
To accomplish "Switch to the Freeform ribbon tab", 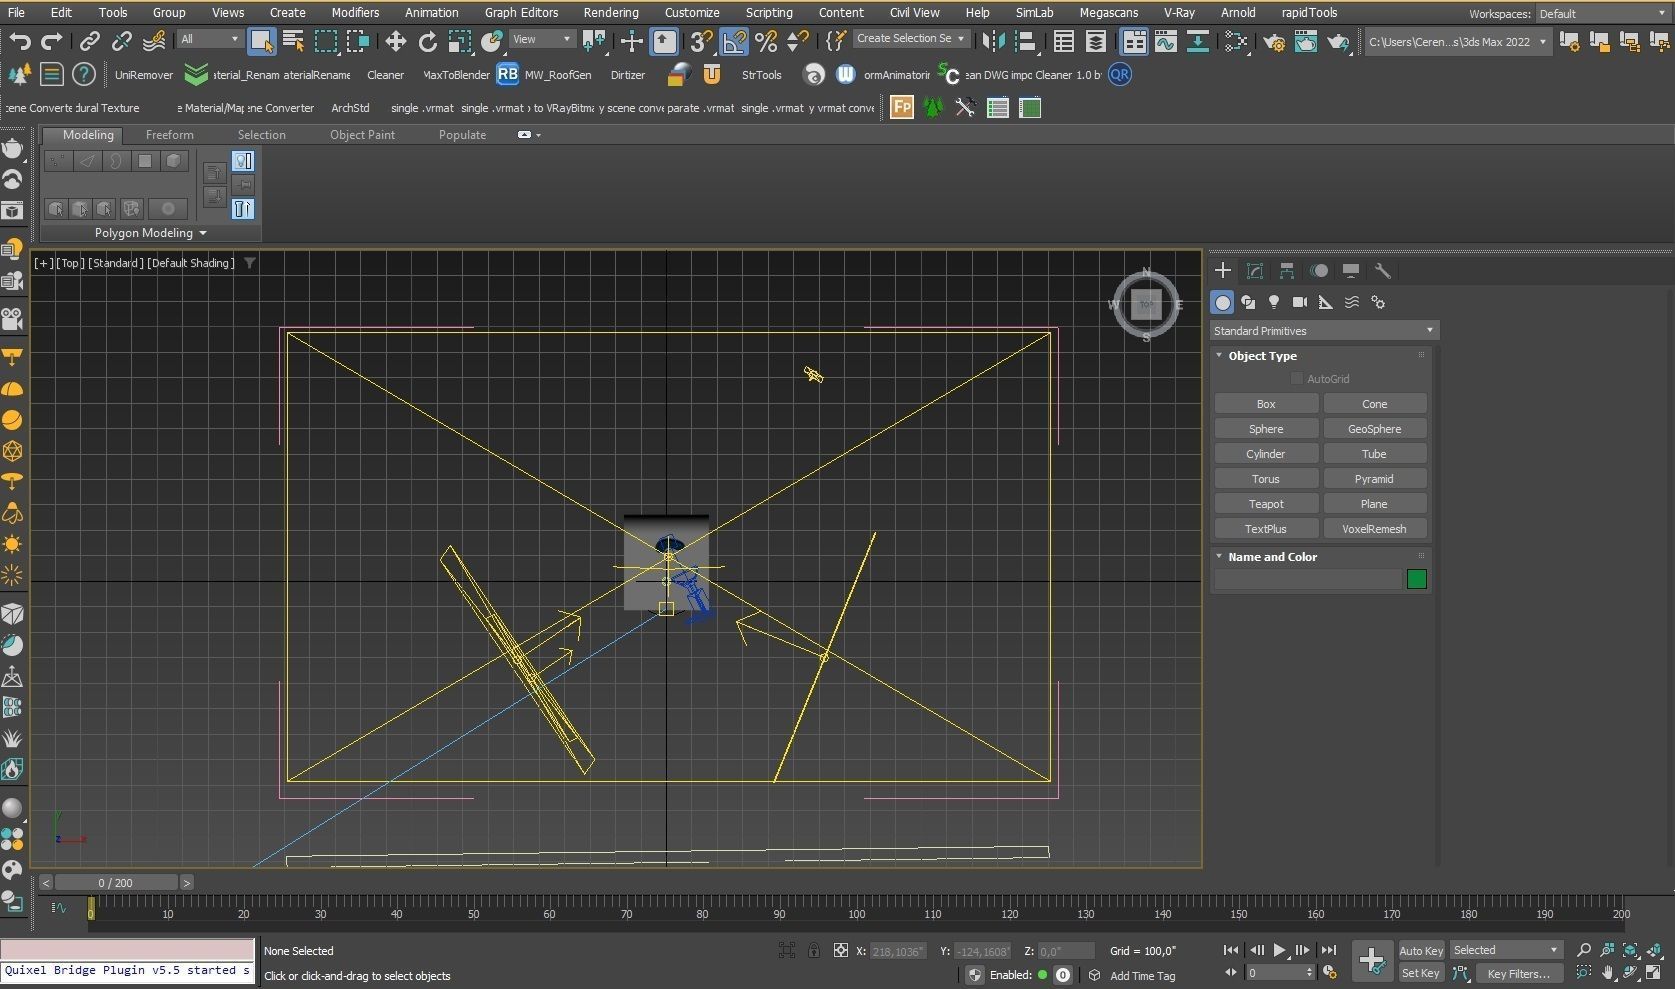I will click(169, 135).
